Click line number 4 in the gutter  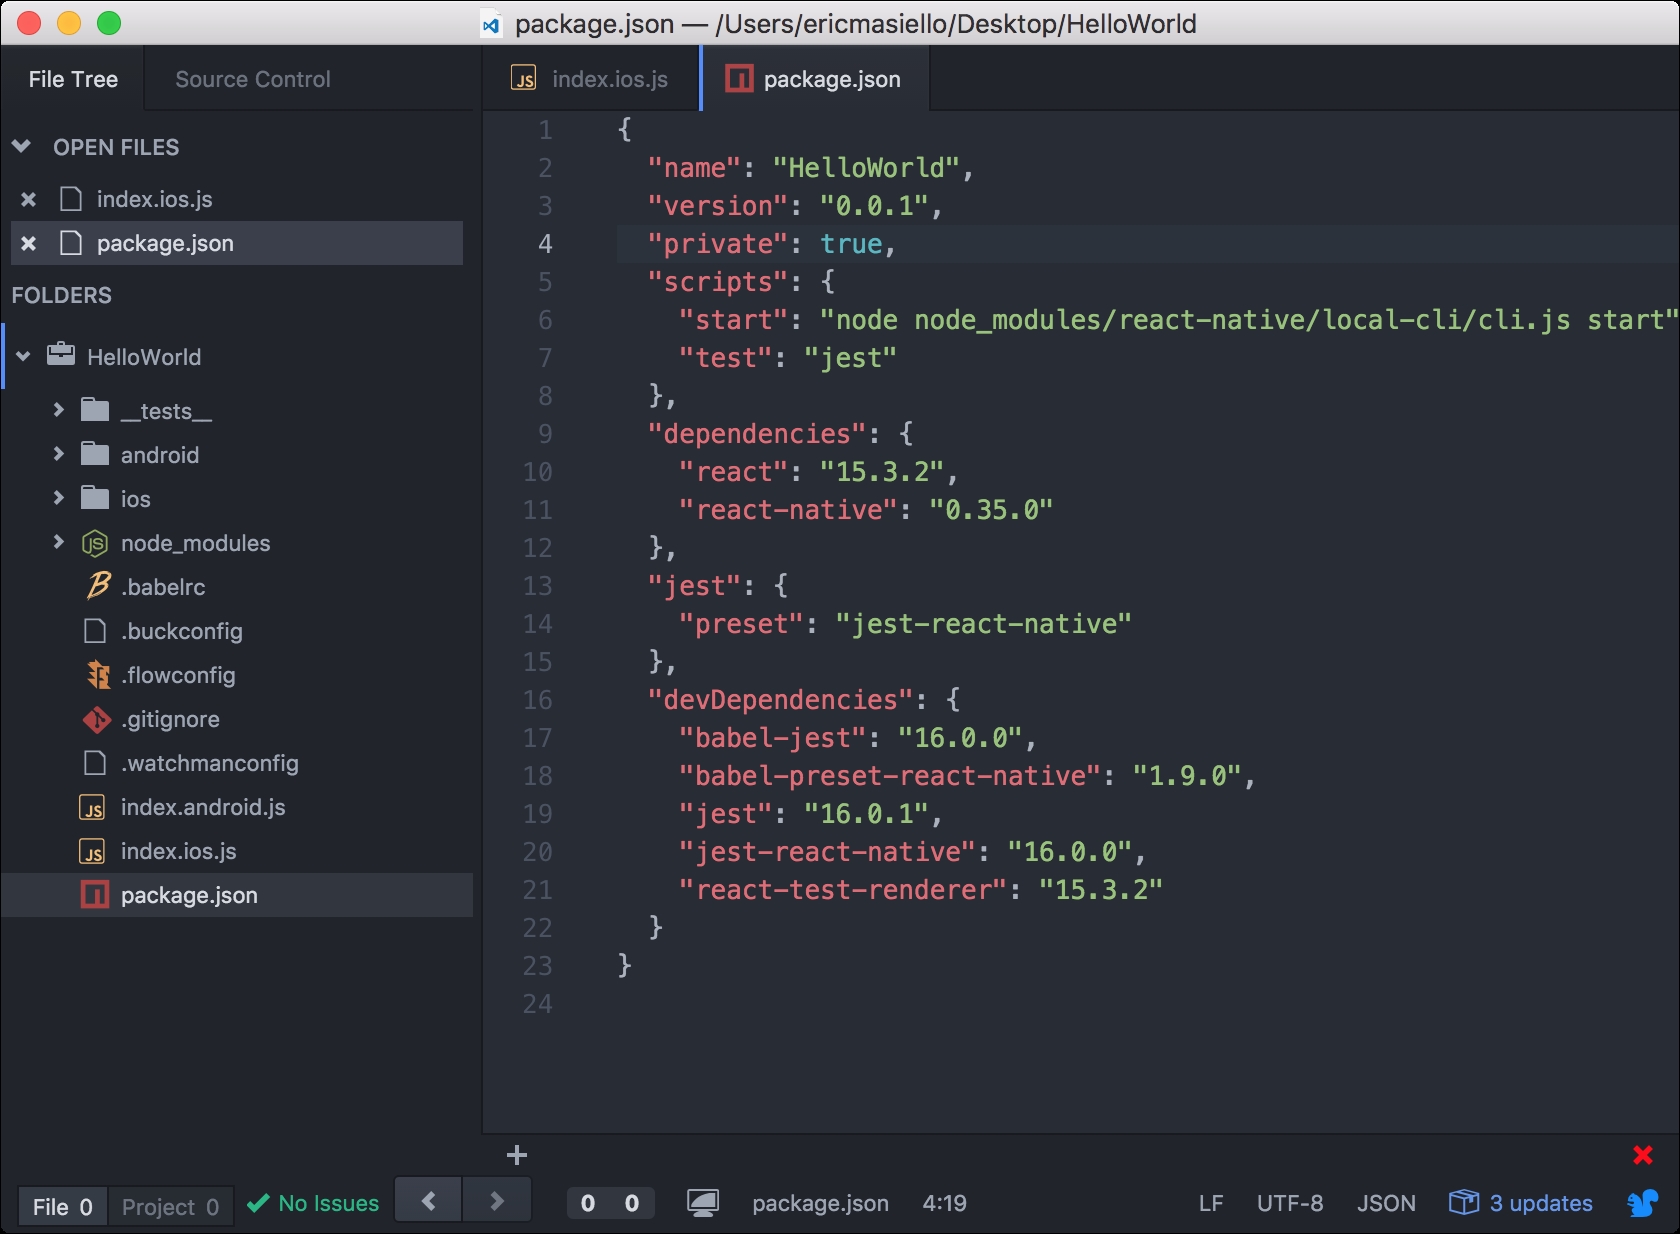[545, 243]
